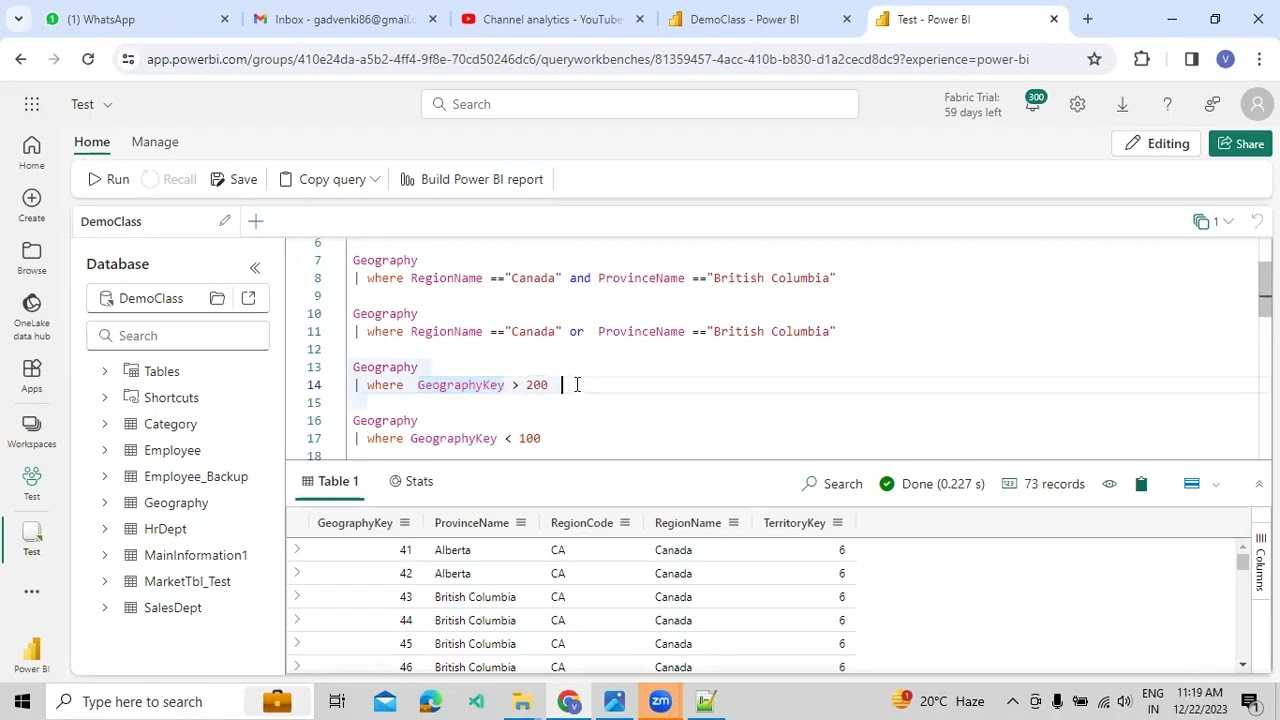Collapse the results panel with chevron

tap(1259, 484)
